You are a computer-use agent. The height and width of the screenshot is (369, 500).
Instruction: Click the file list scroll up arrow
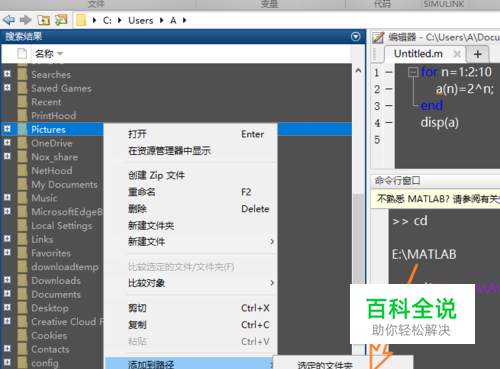click(358, 70)
